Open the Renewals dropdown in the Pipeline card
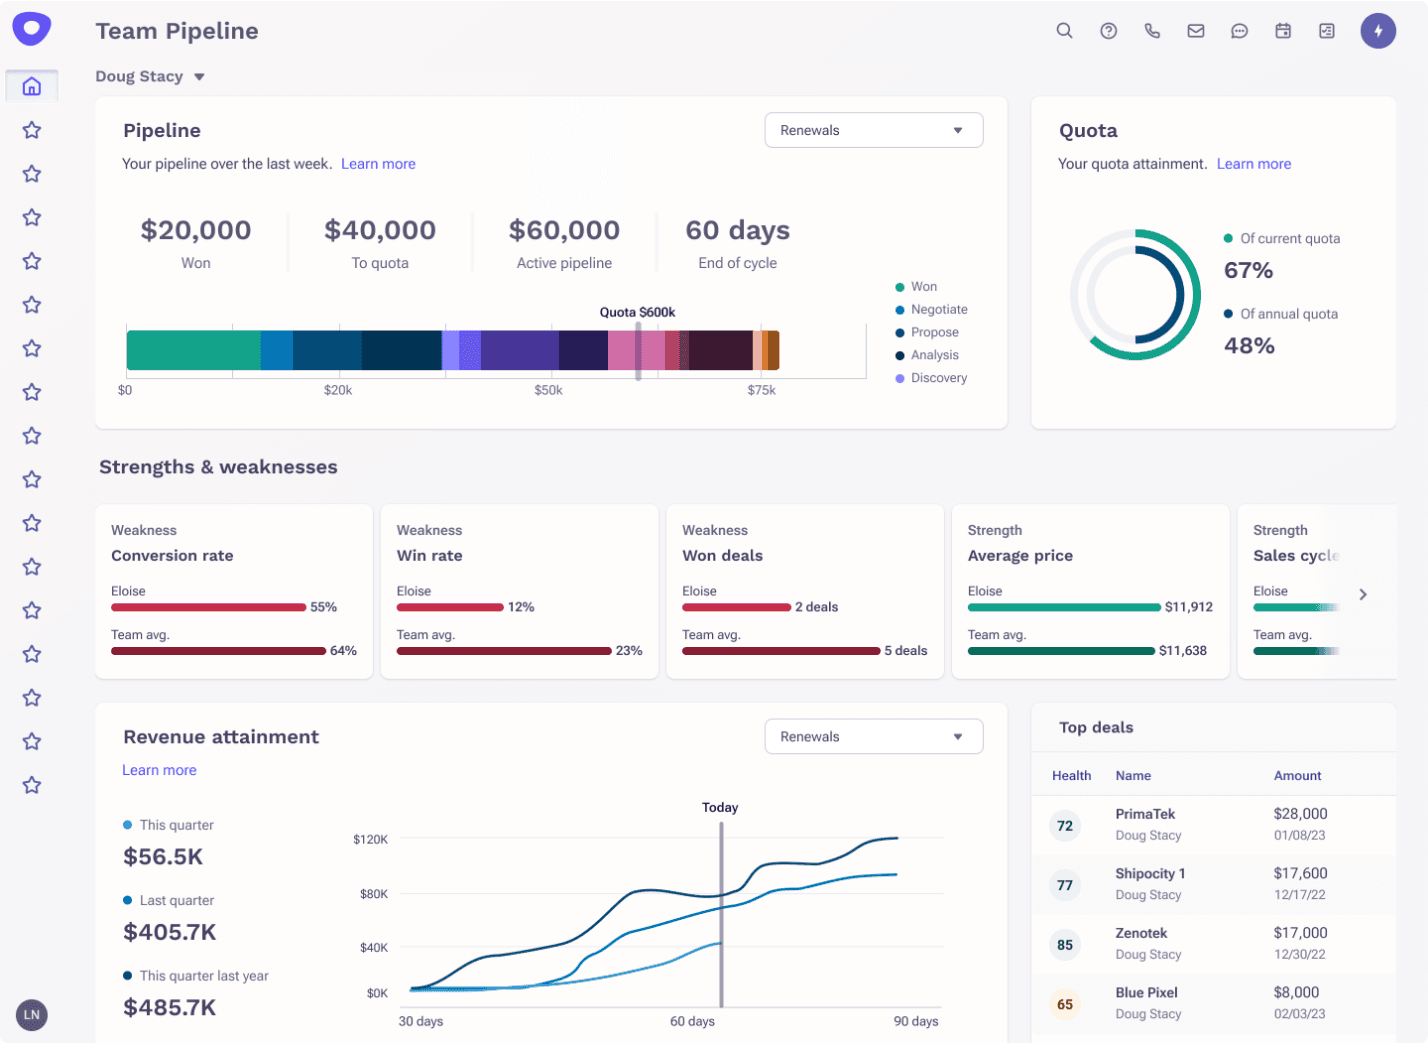This screenshot has height=1048, width=1428. (873, 130)
